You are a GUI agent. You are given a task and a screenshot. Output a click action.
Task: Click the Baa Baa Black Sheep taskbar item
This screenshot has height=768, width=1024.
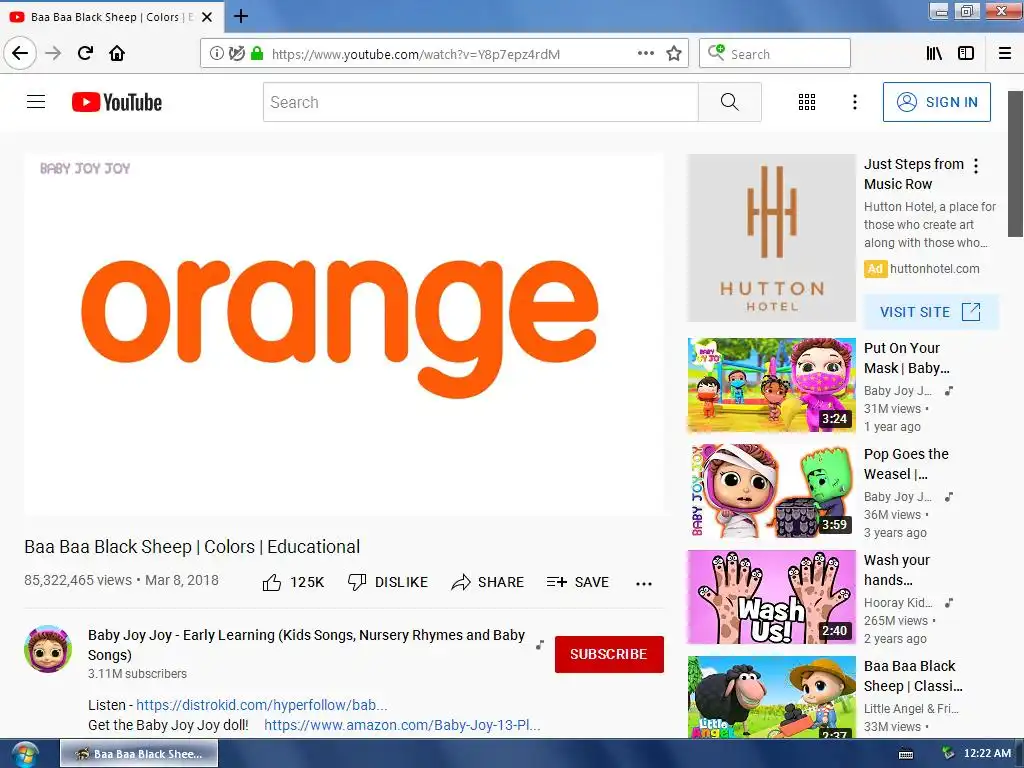(139, 754)
